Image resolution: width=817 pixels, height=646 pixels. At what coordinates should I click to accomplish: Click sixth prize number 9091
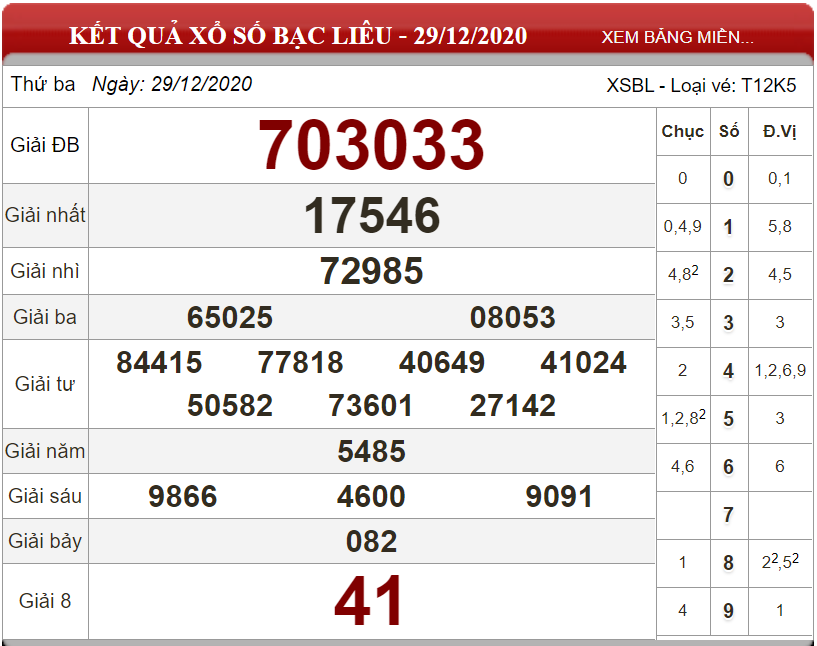point(559,496)
